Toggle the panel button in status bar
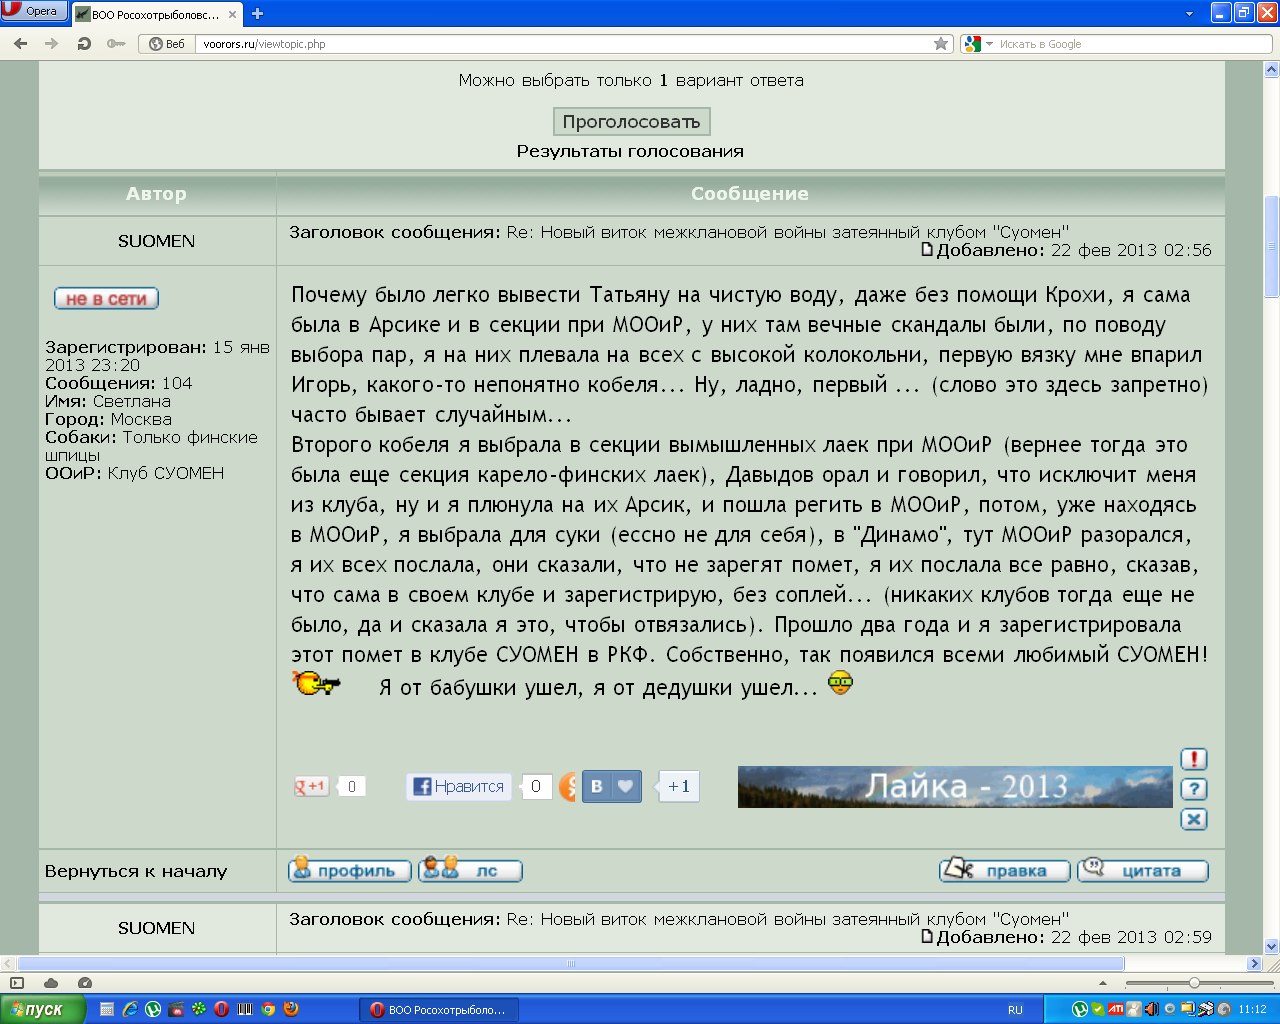1280x1024 pixels. 17,983
